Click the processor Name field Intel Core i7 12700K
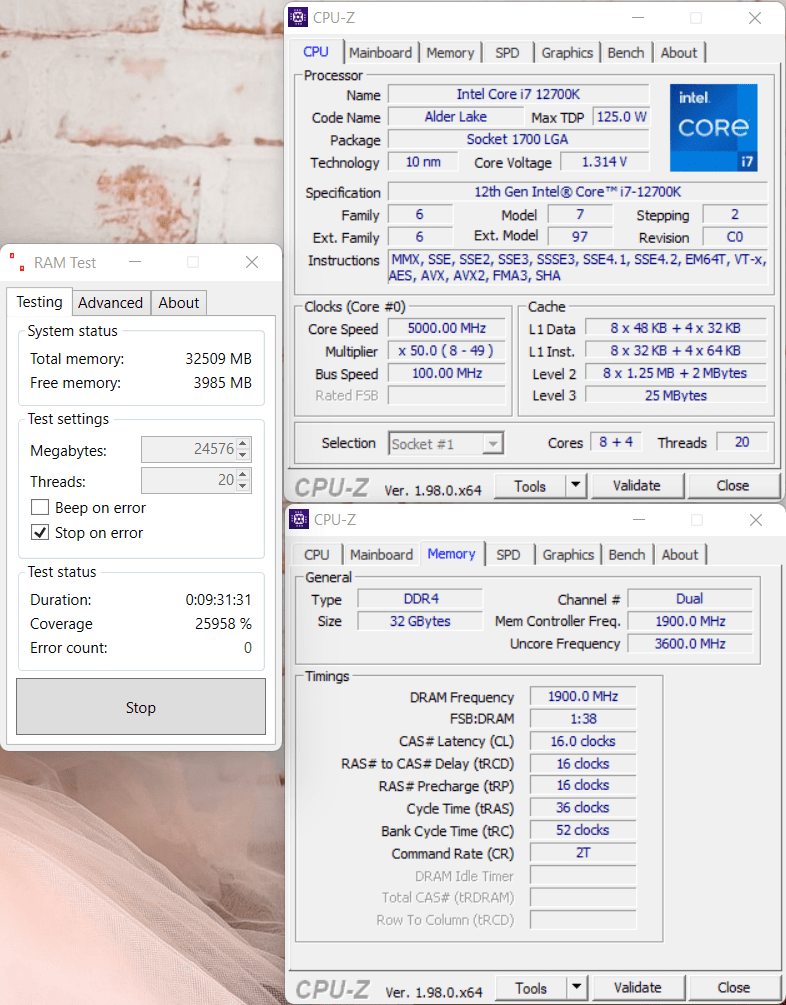The image size is (786, 1005). tap(518, 94)
